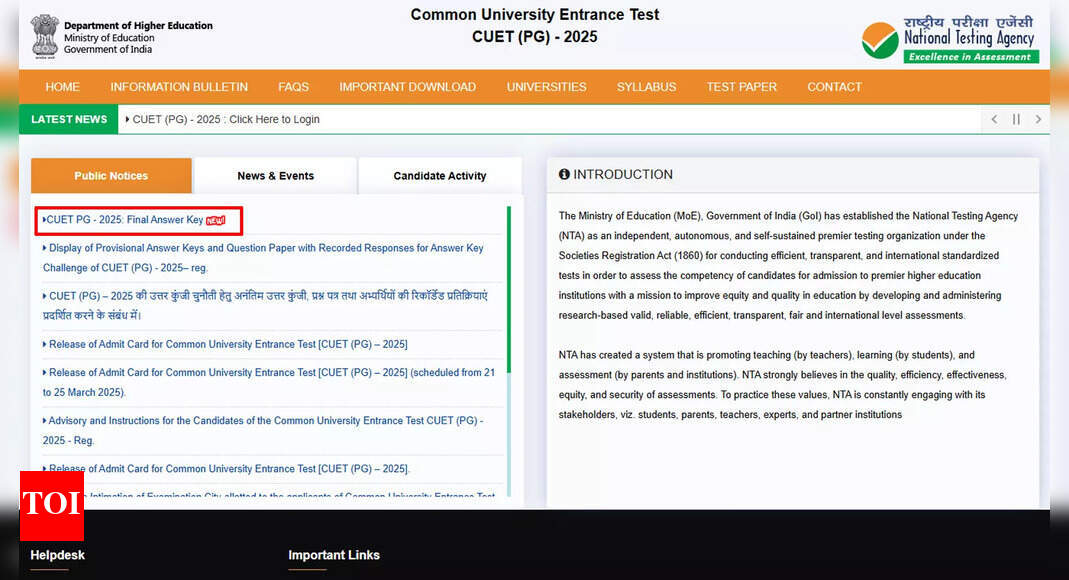Click the red NEW badge icon
Screen dimensions: 1069x580
216,220
